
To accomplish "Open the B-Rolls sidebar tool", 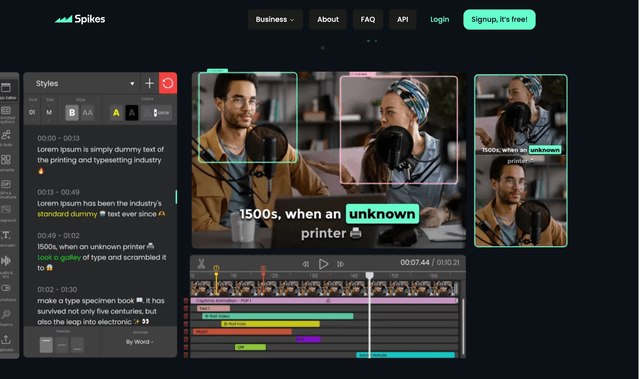I will pyautogui.click(x=7, y=138).
